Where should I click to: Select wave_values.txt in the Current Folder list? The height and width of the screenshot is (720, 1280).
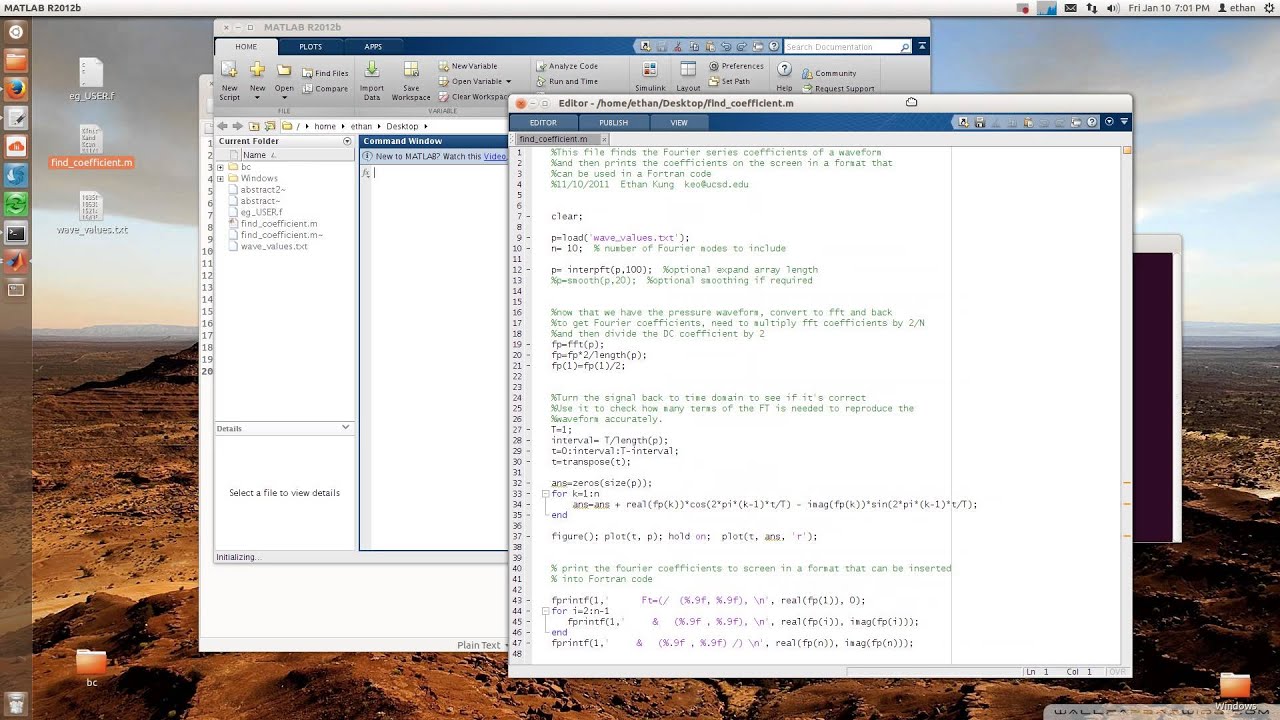[274, 246]
